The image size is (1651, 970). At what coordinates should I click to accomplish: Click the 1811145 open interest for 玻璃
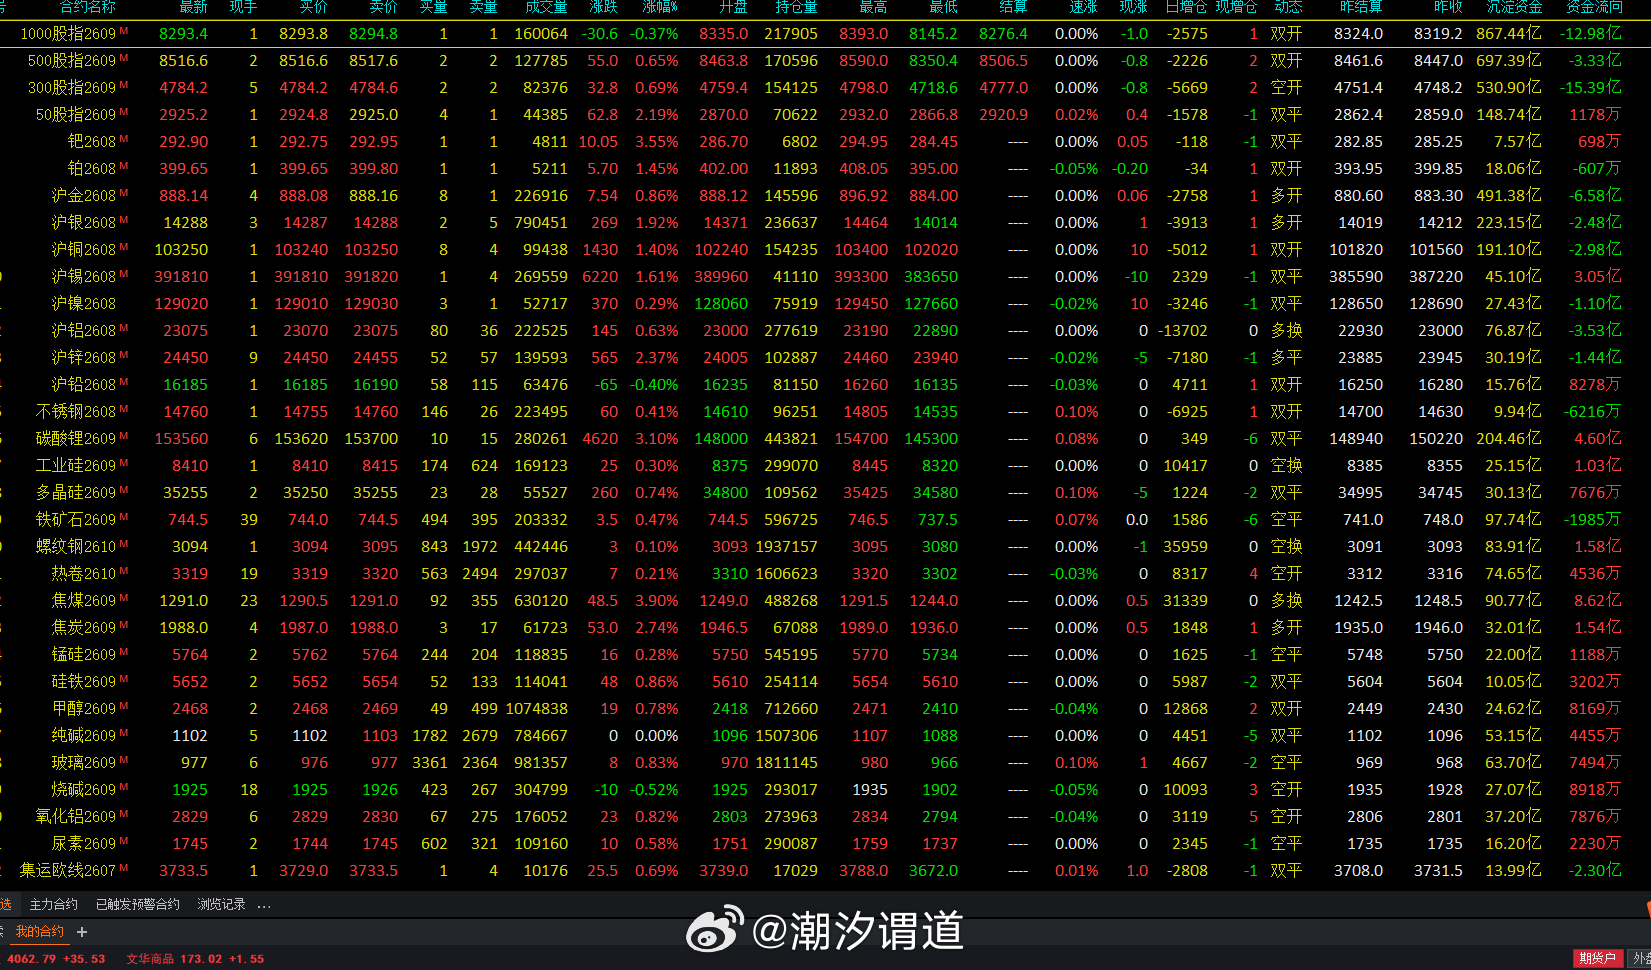[786, 763]
